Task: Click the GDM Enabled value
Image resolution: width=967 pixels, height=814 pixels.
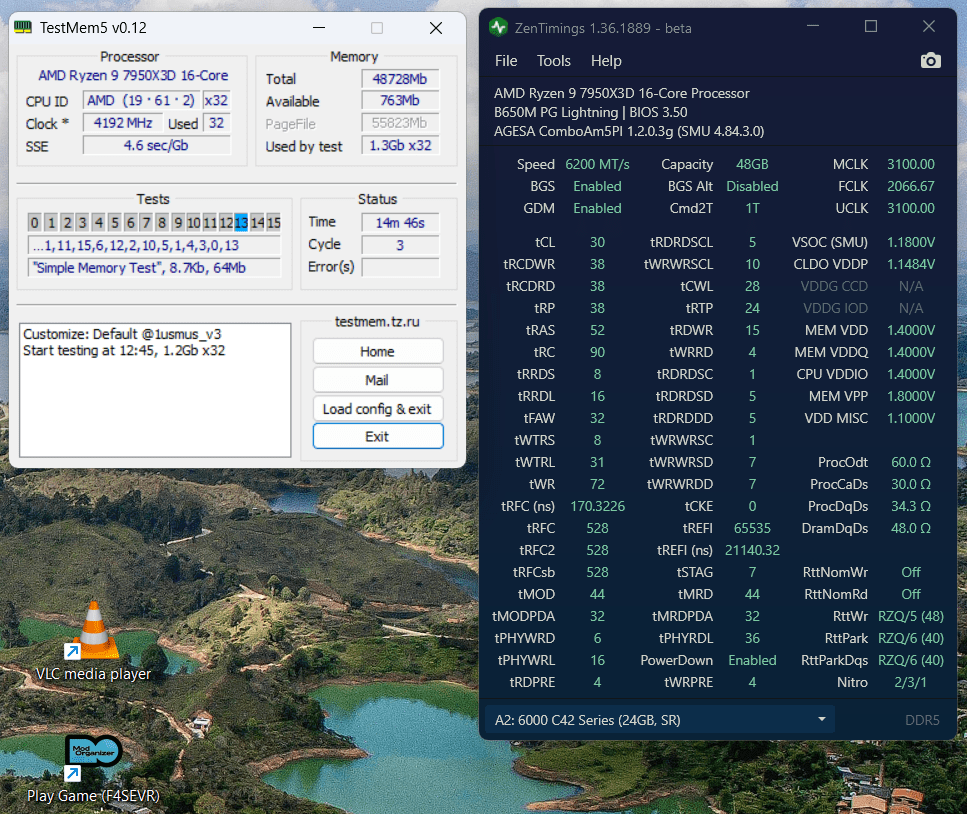Action: (x=597, y=208)
